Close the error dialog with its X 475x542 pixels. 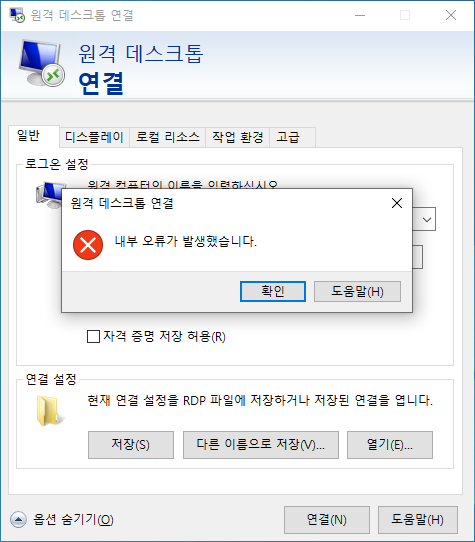[x=397, y=203]
